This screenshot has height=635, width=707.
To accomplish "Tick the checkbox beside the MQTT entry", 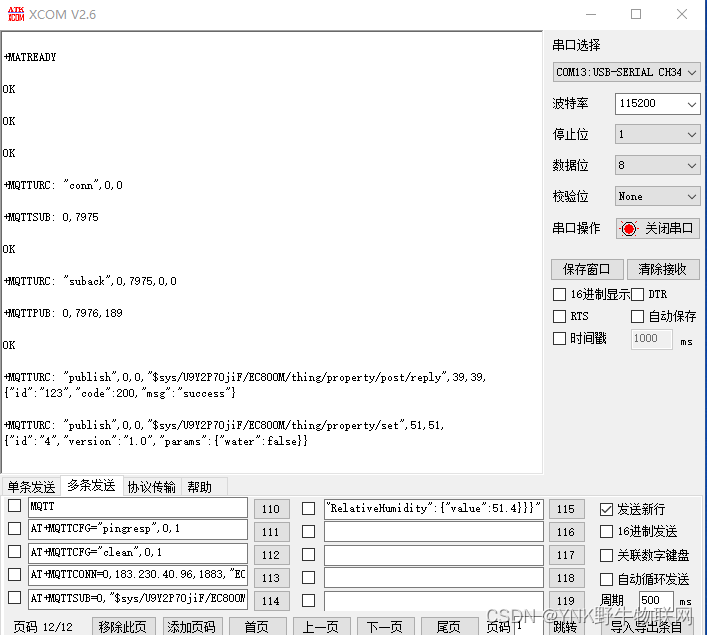I will [14, 506].
